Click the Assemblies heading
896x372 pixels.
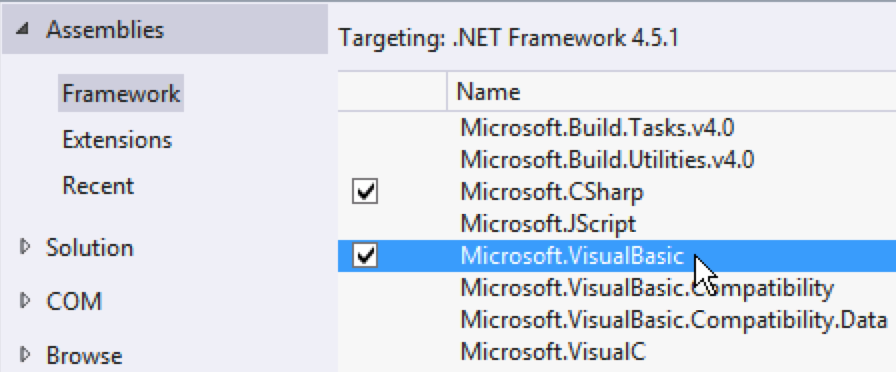[x=105, y=30]
